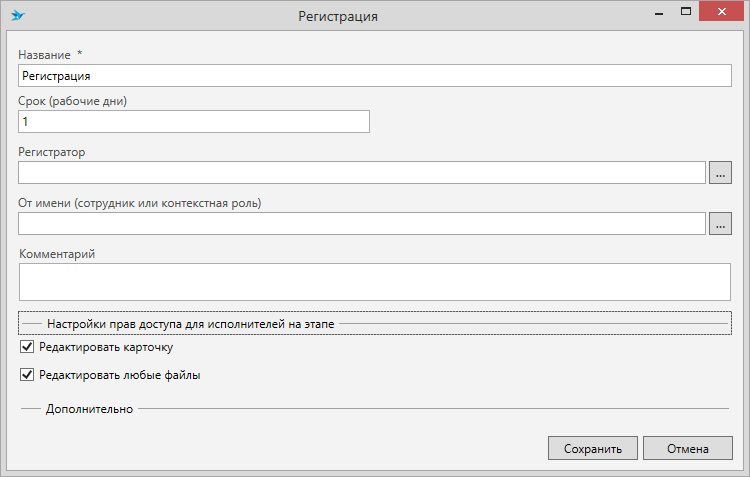Image resolution: width=750 pixels, height=477 pixels.
Task: Collapse Настройки прав доступа section header
Action: tap(190, 324)
